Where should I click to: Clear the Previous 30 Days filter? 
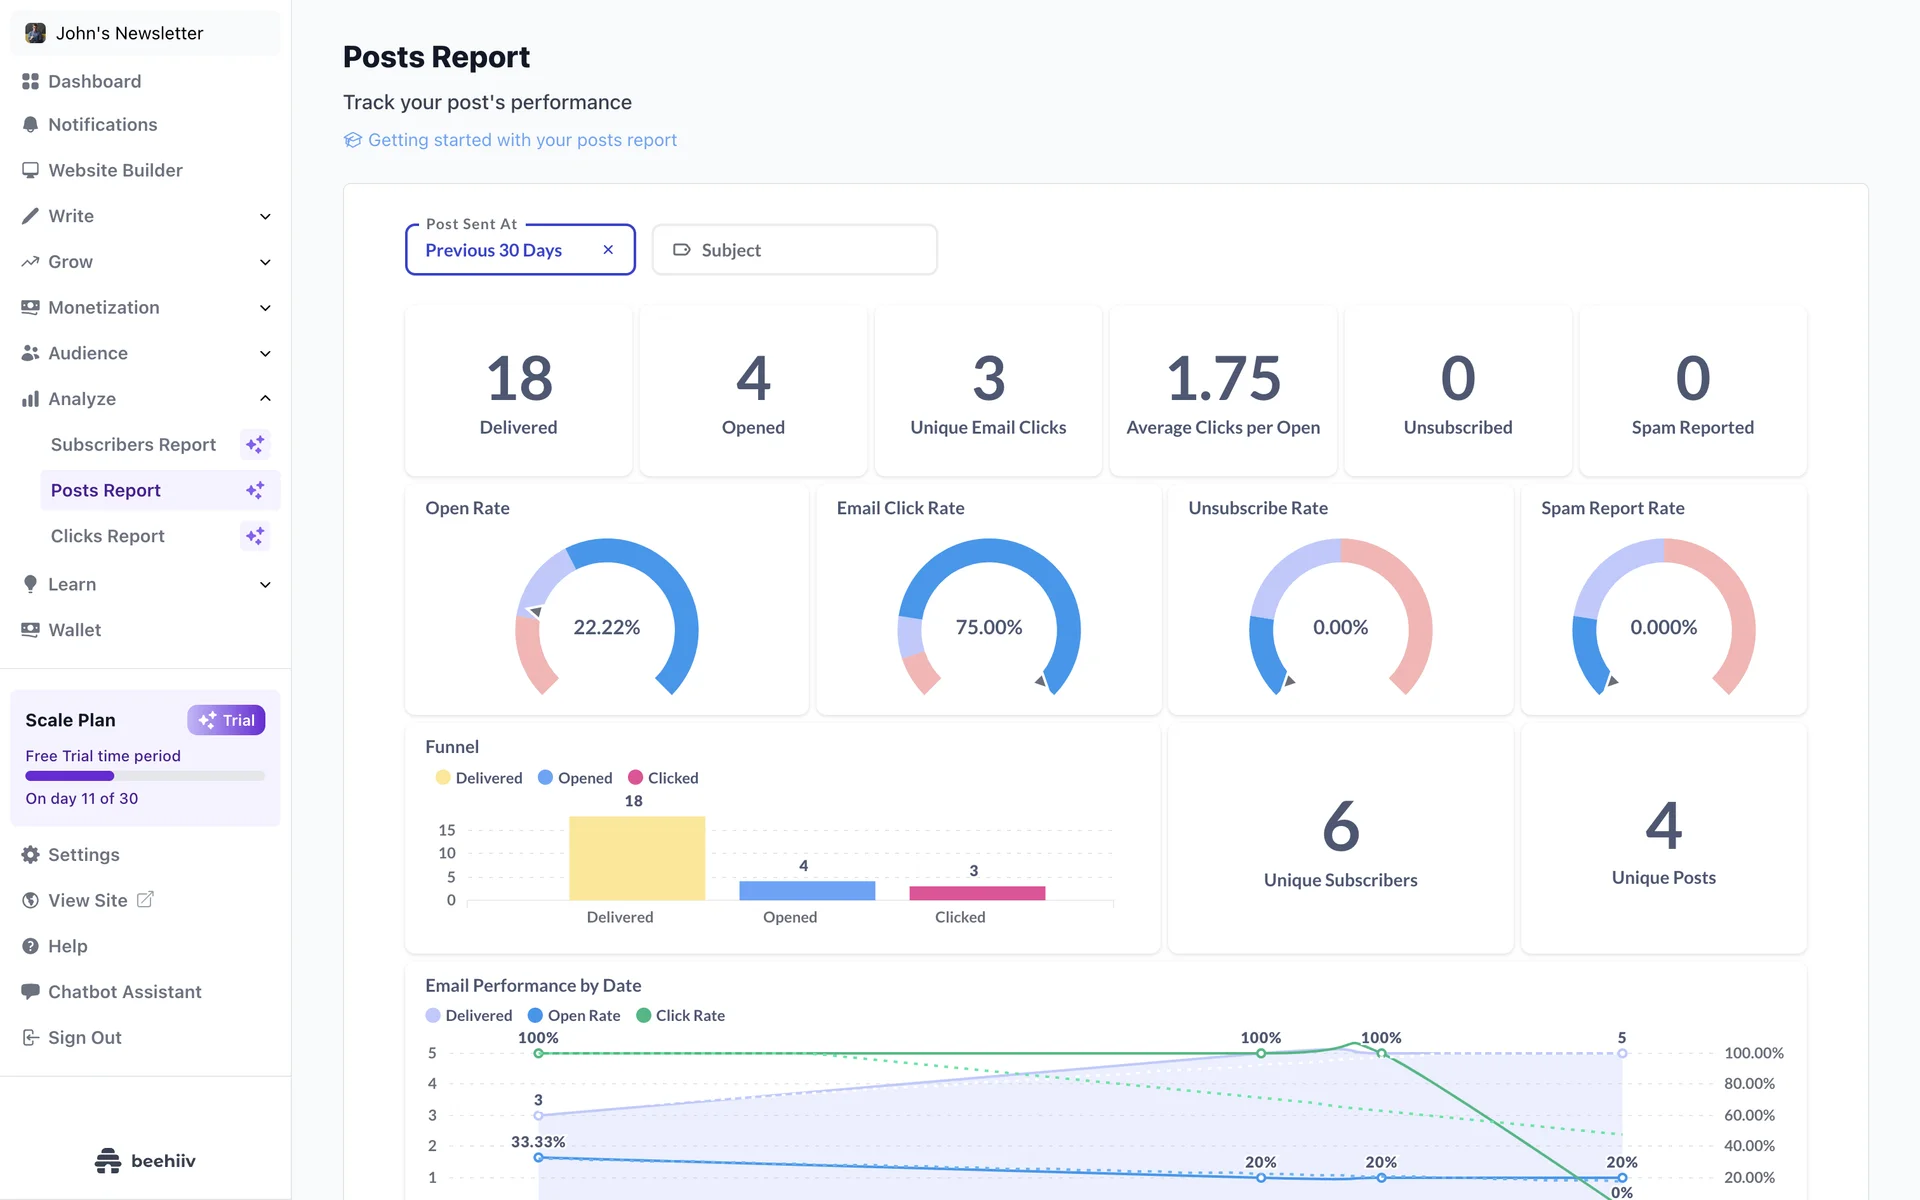(608, 250)
